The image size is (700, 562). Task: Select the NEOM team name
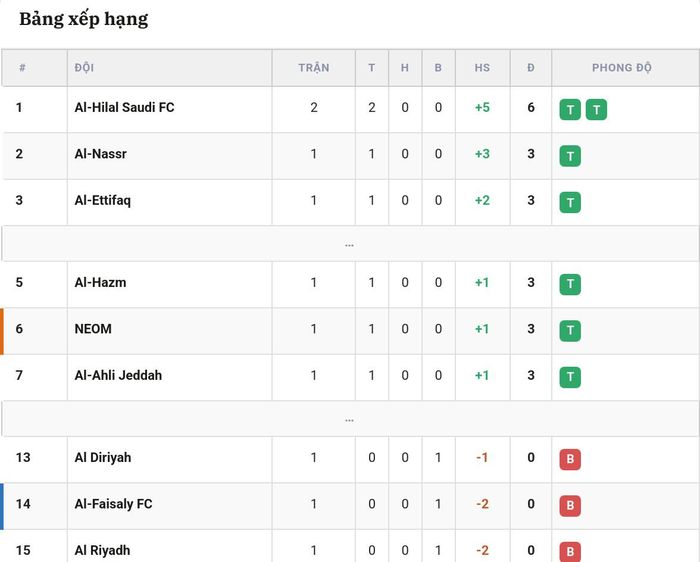(93, 329)
